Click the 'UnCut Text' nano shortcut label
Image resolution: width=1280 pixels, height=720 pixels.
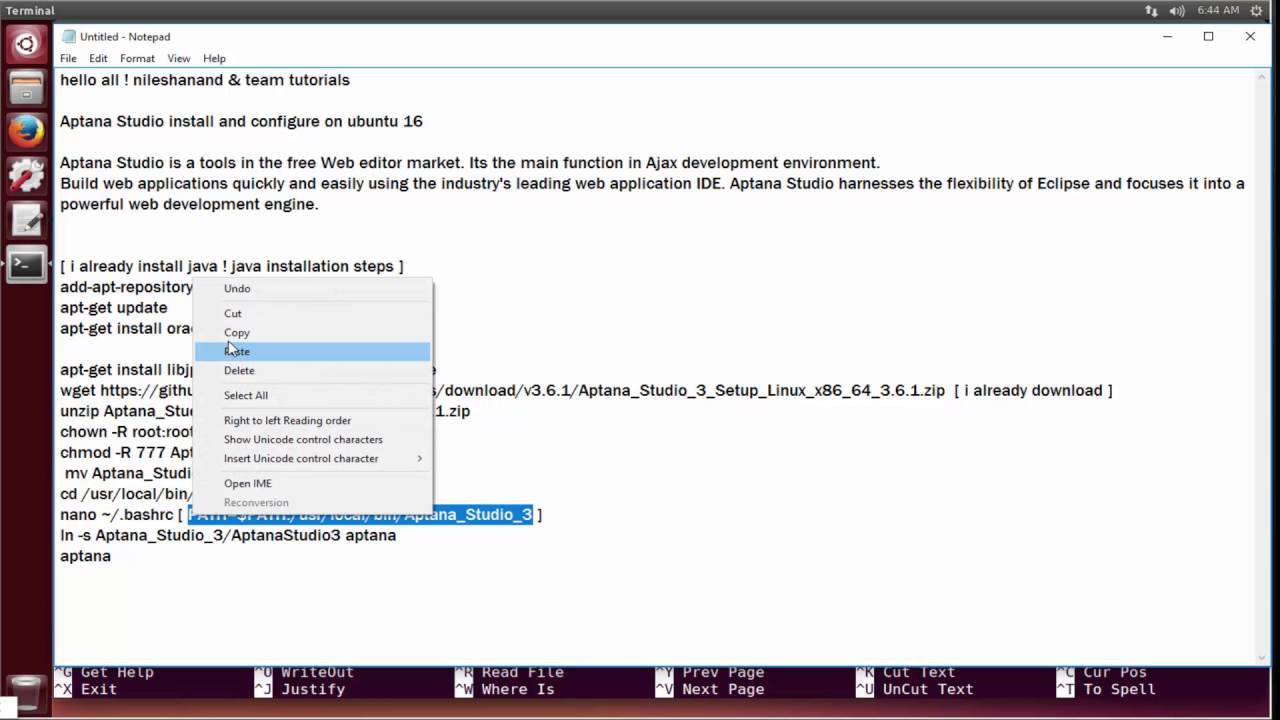928,689
